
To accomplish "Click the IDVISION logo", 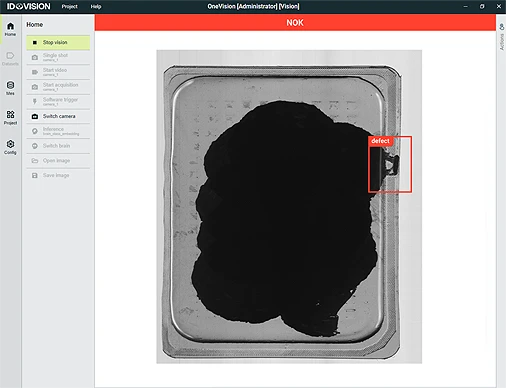I will coord(29,6).
